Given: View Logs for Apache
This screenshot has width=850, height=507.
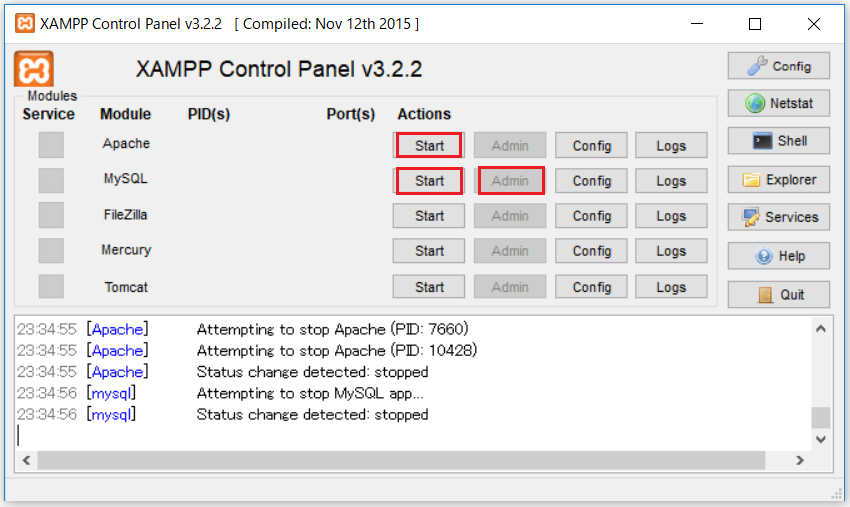Looking at the screenshot, I should pos(671,145).
